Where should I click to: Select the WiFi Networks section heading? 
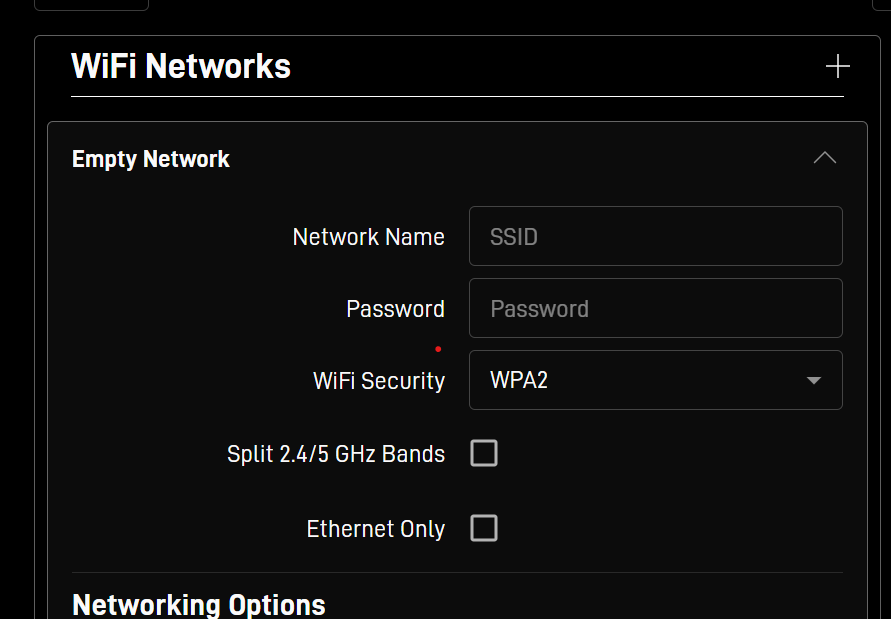click(x=181, y=67)
